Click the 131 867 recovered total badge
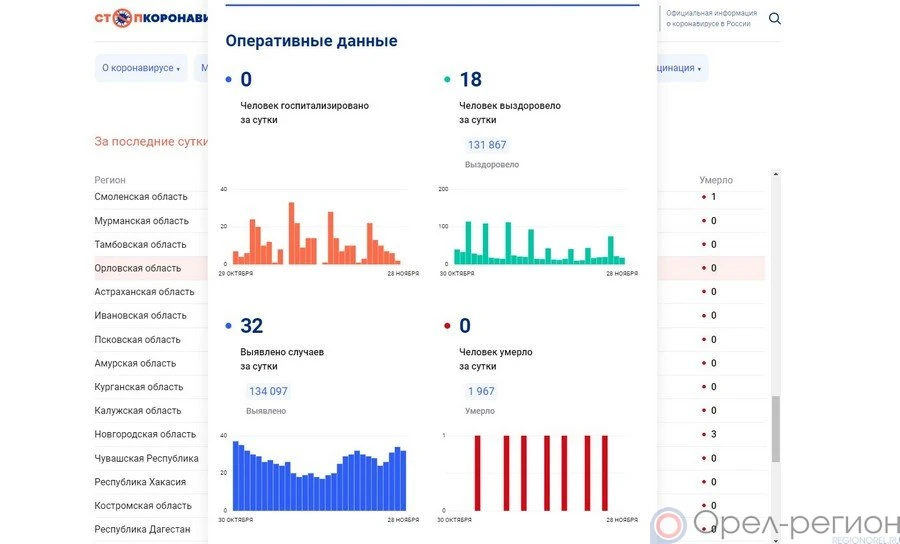The height and width of the screenshot is (544, 900). pyautogui.click(x=487, y=145)
